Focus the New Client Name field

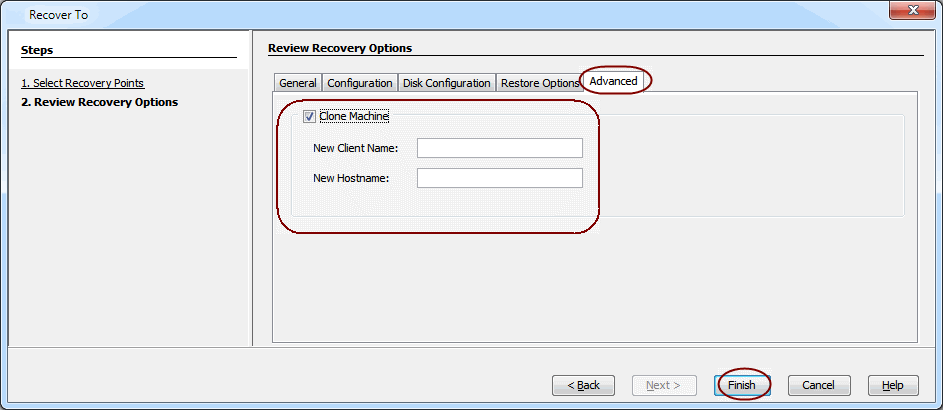tap(499, 148)
